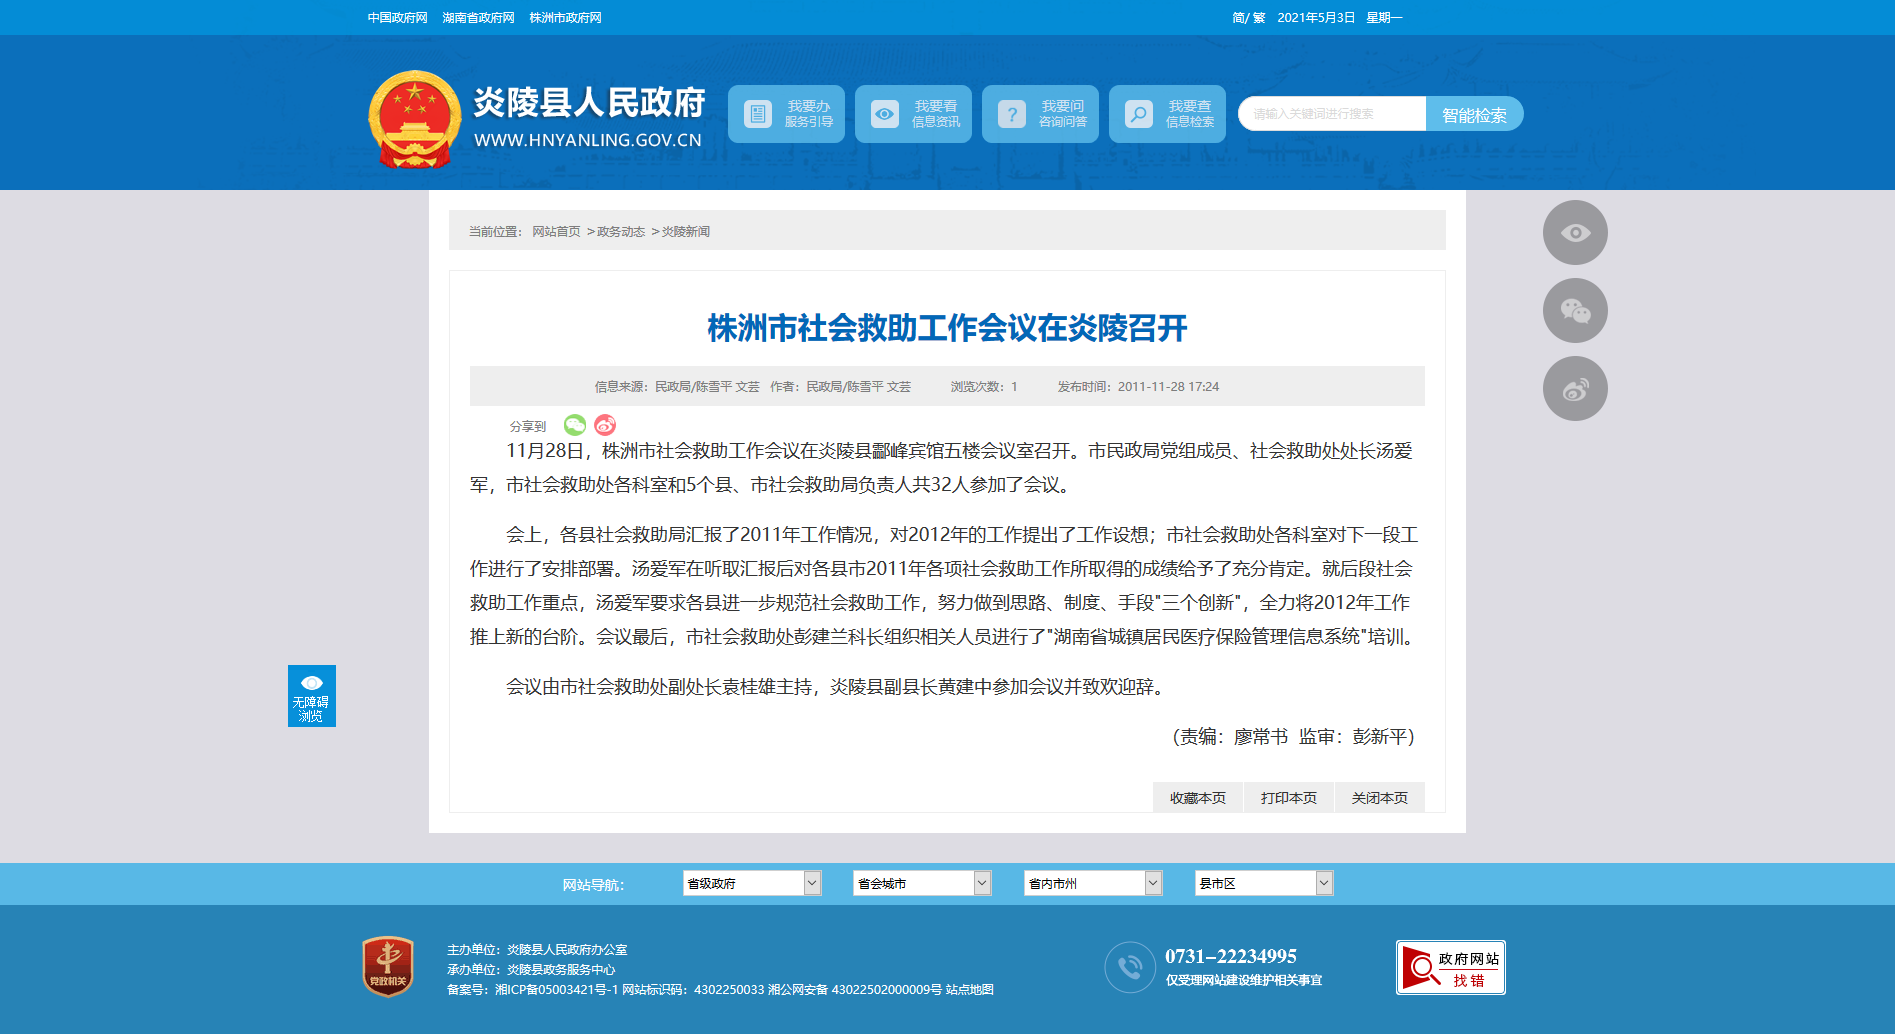Click the keyword search input field

(1331, 114)
